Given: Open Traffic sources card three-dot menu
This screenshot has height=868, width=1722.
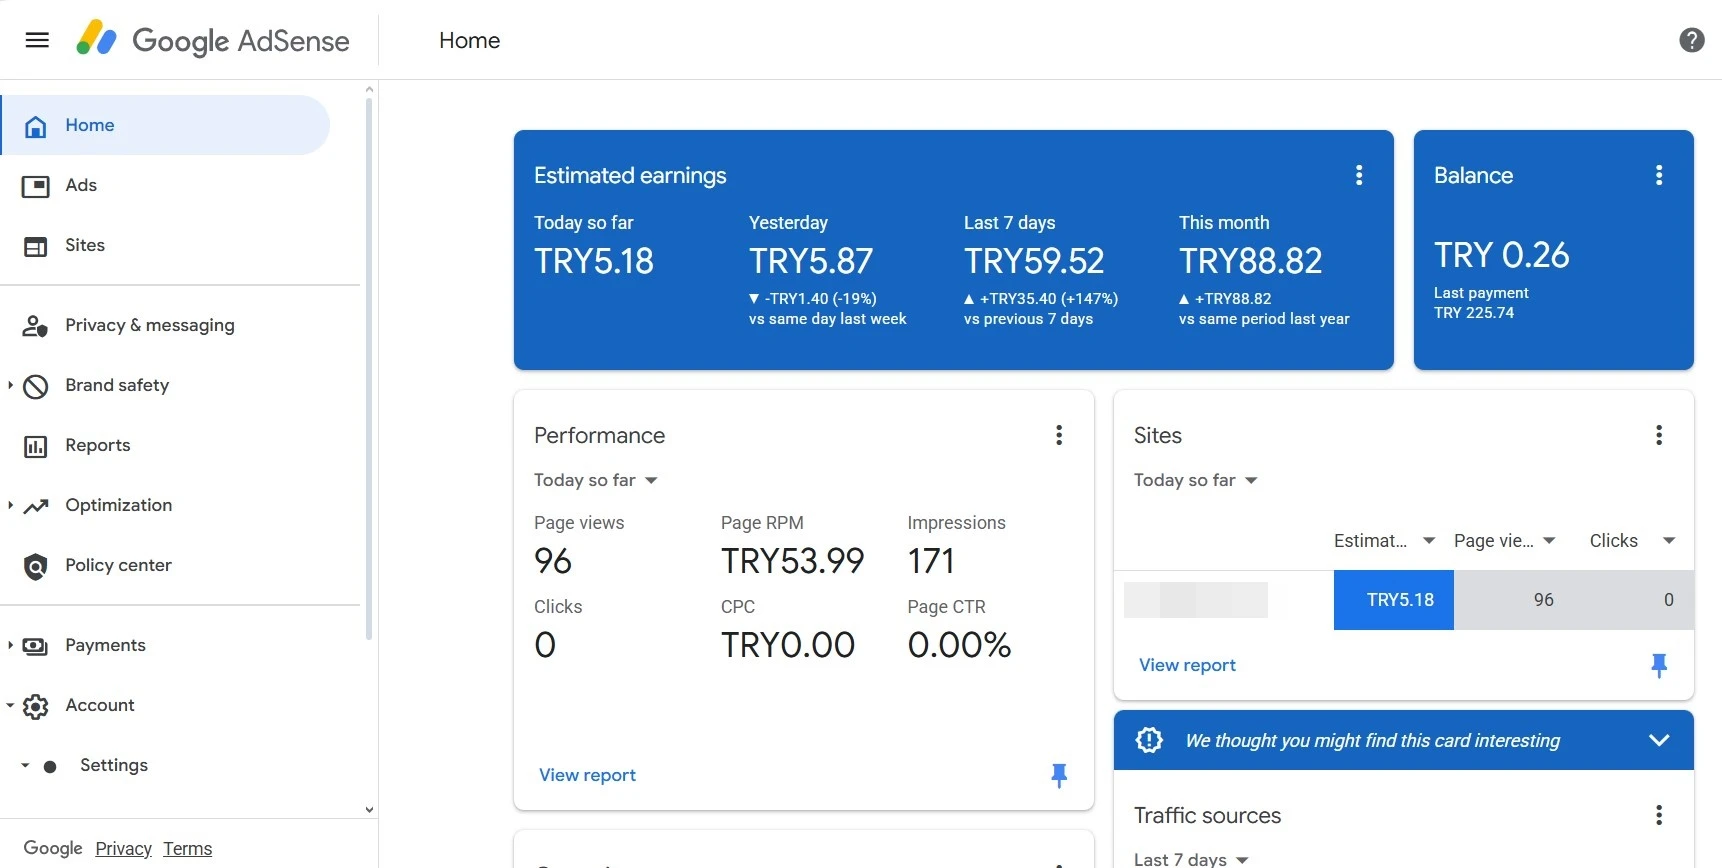Looking at the screenshot, I should pos(1659,815).
